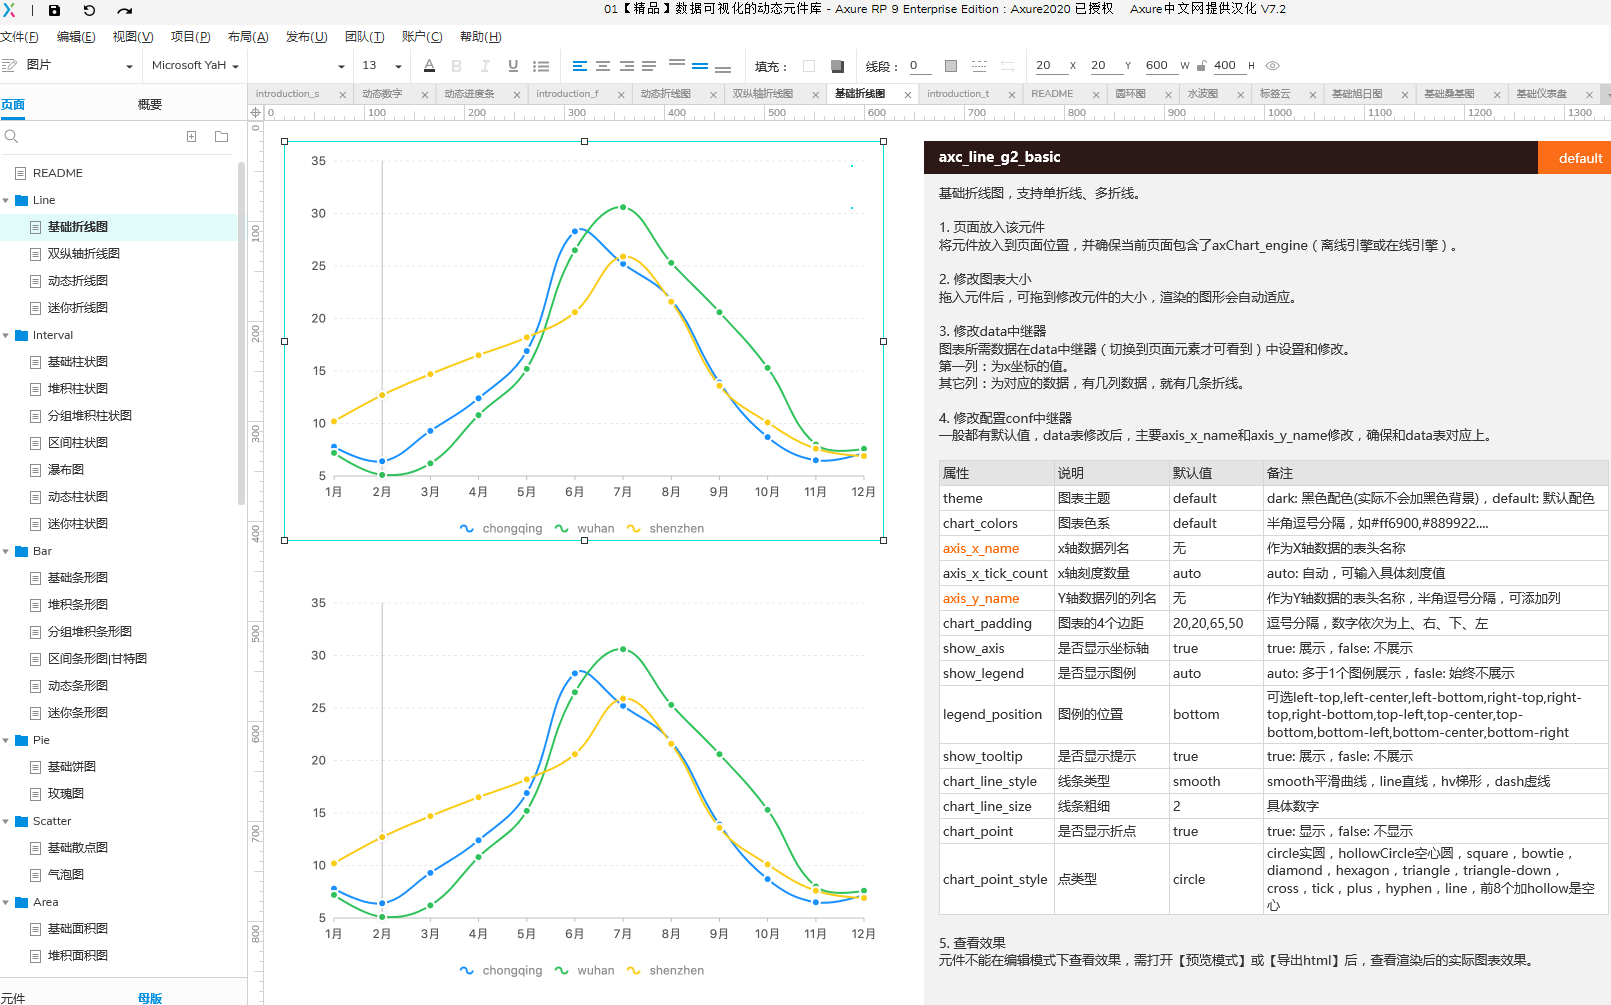Click axis_x_name orange property text

pyautogui.click(x=981, y=549)
